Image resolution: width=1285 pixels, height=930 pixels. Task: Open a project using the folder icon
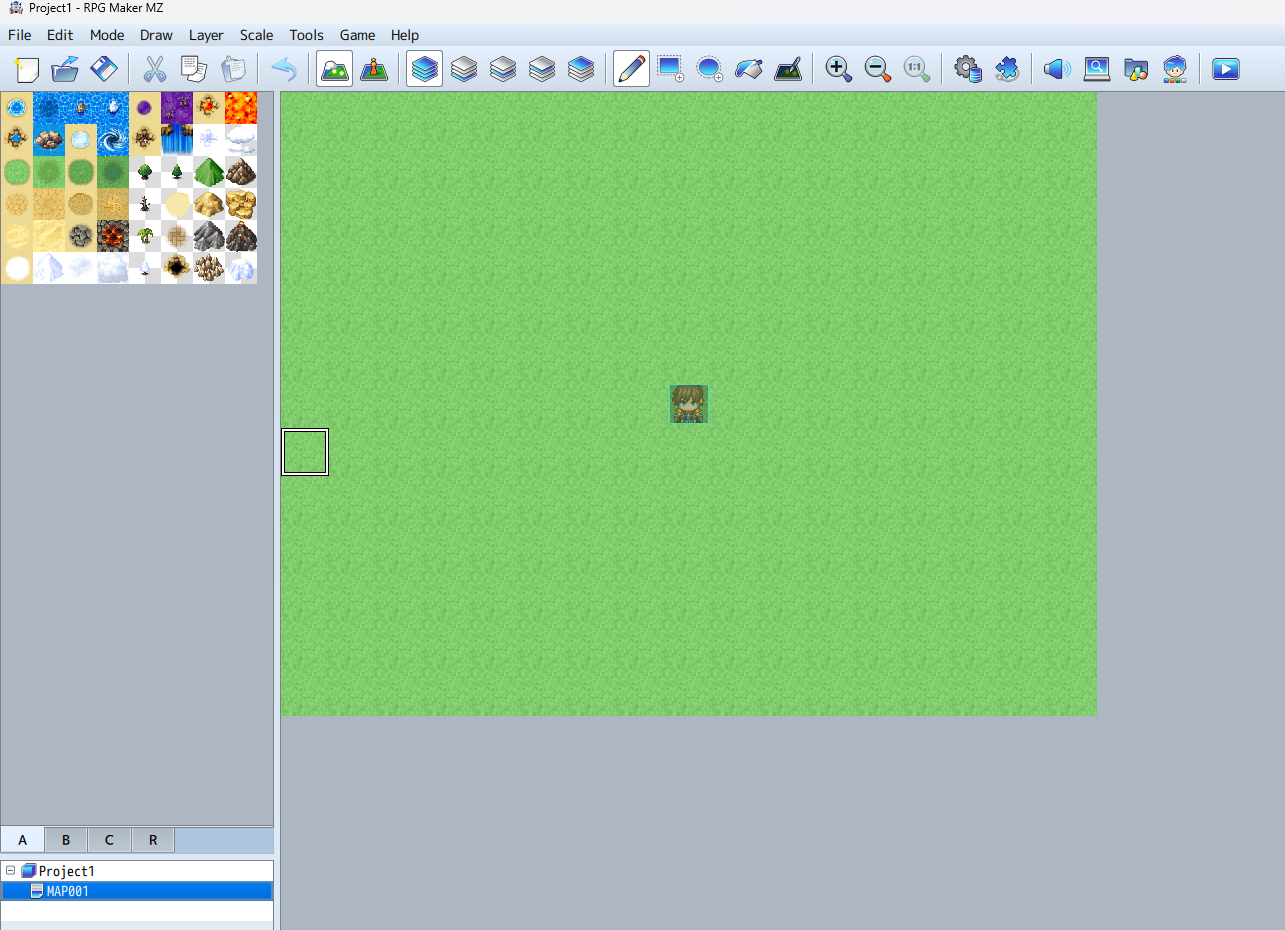(65, 69)
